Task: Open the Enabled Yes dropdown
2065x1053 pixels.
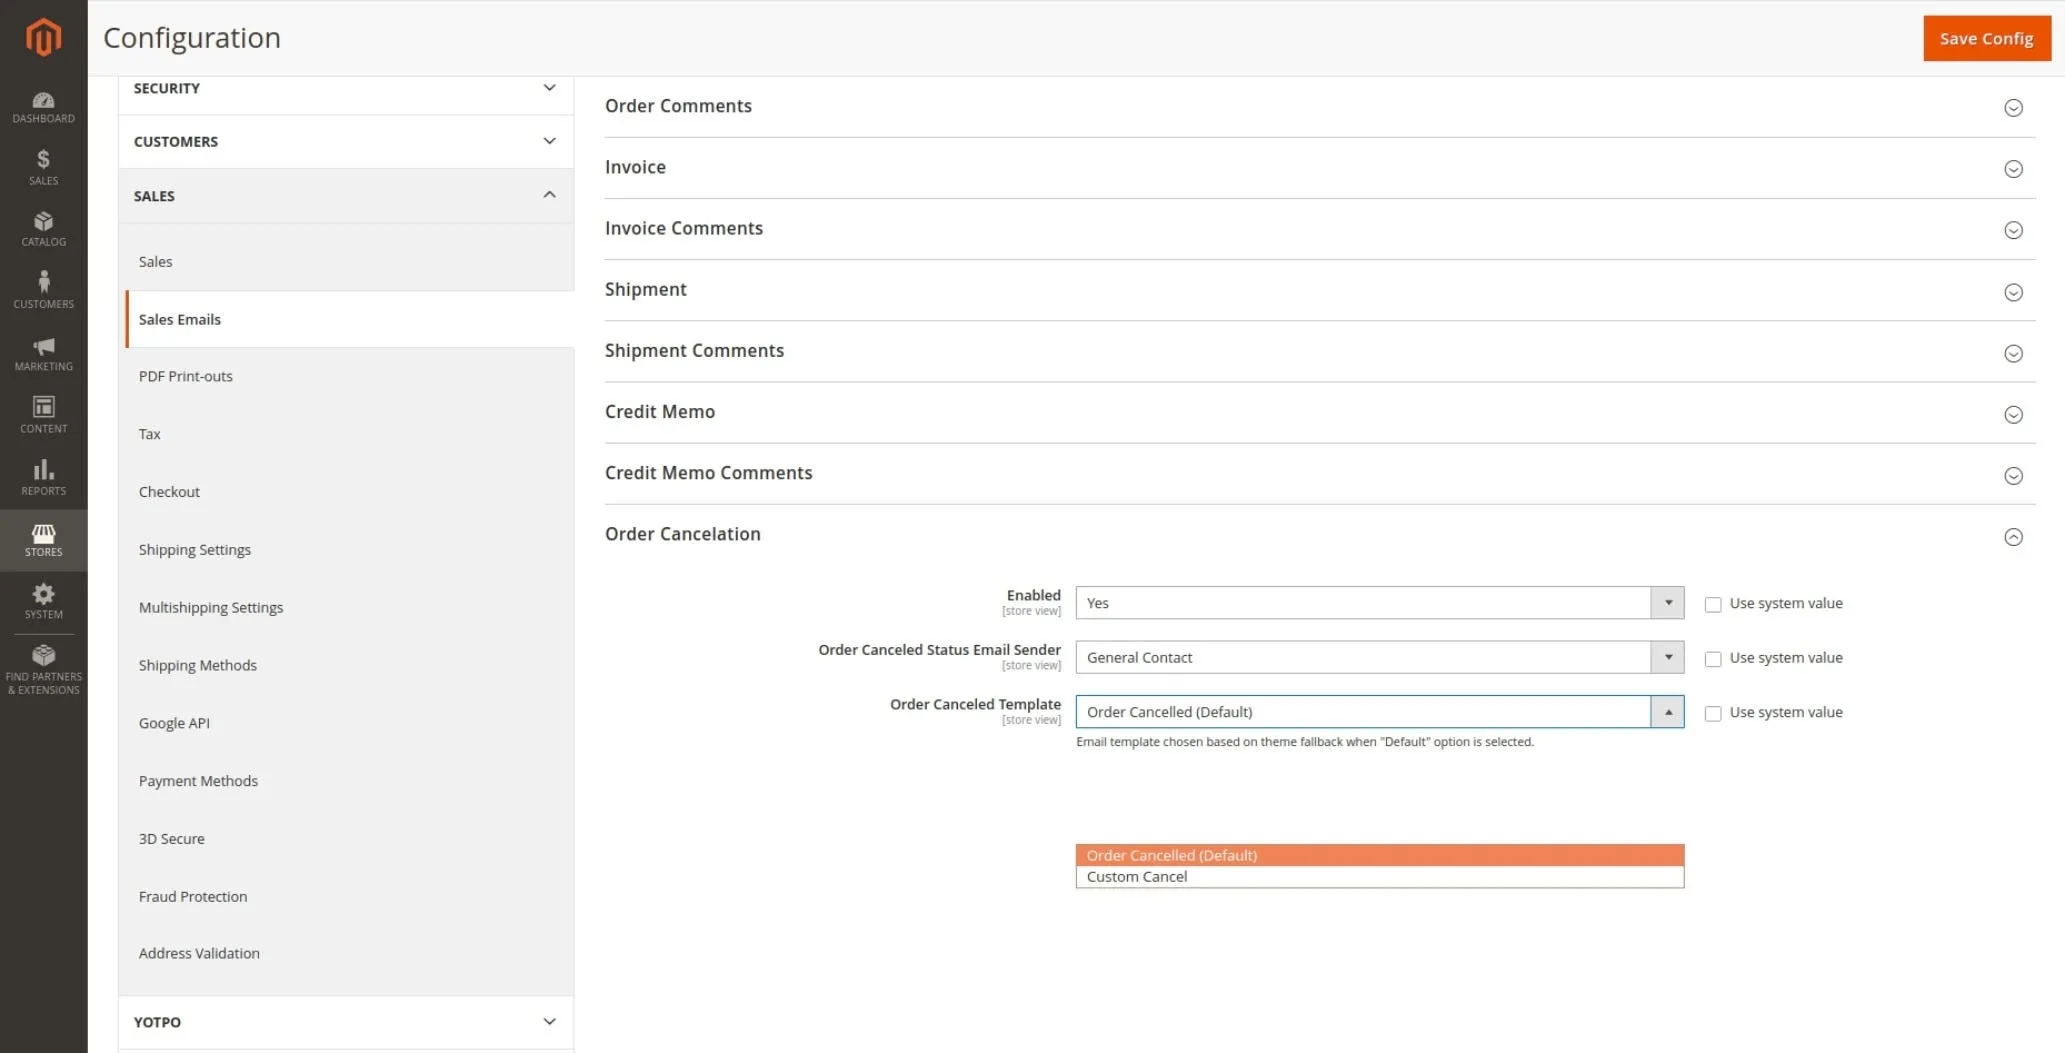Action: click(1378, 603)
